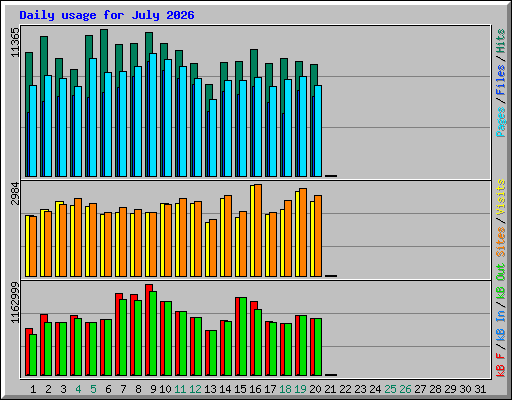This screenshot has height=400, width=512.
Task: Click the cyan Pages bar for day 9
Action: tap(153, 115)
